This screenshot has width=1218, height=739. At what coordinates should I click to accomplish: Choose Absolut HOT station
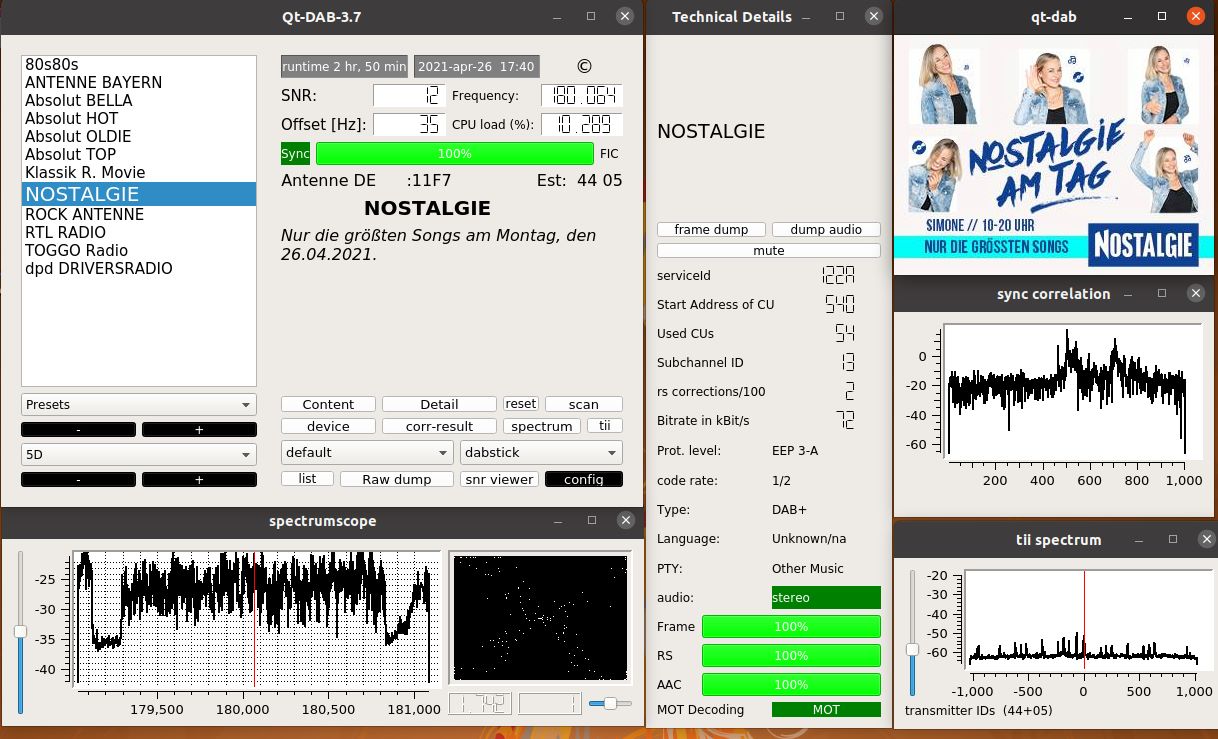[x=139, y=119]
